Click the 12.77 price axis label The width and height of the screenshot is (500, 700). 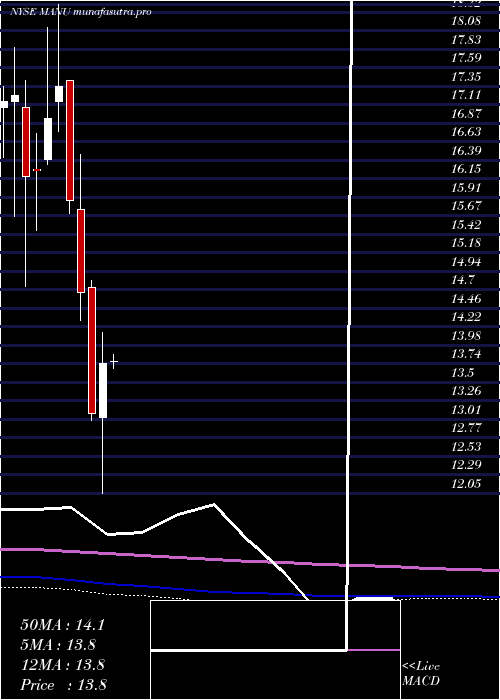pos(466,428)
